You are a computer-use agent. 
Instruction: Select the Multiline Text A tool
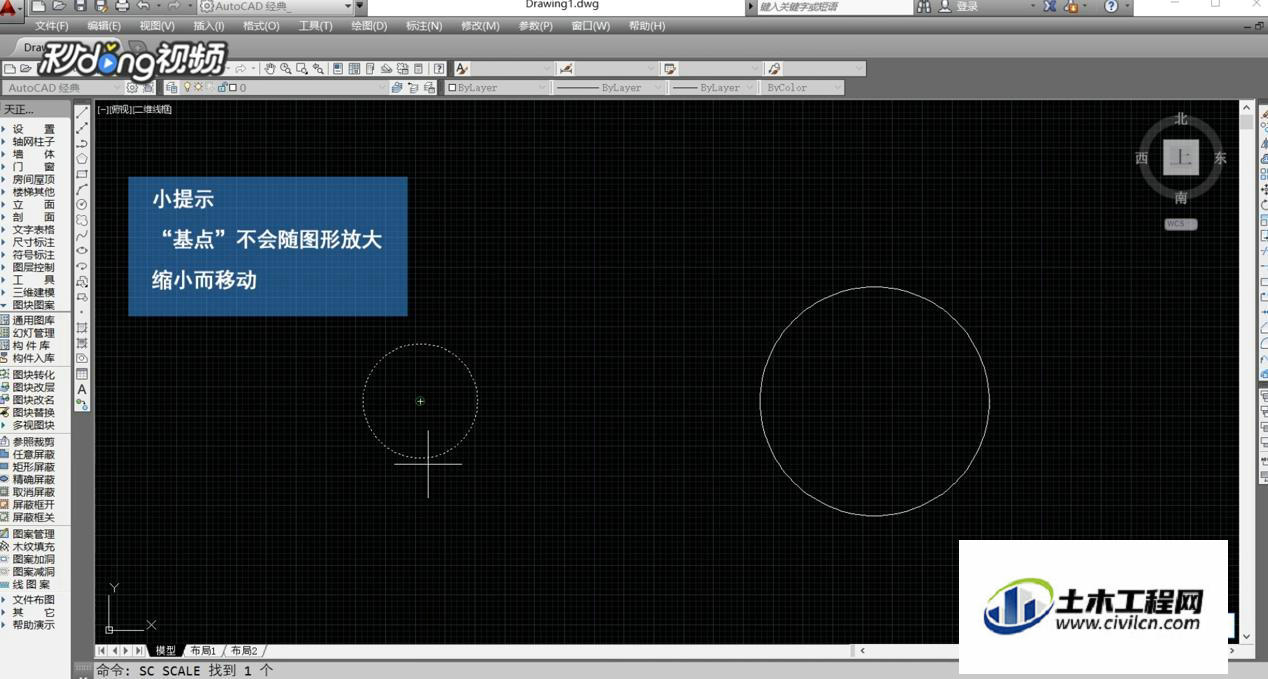coord(82,388)
